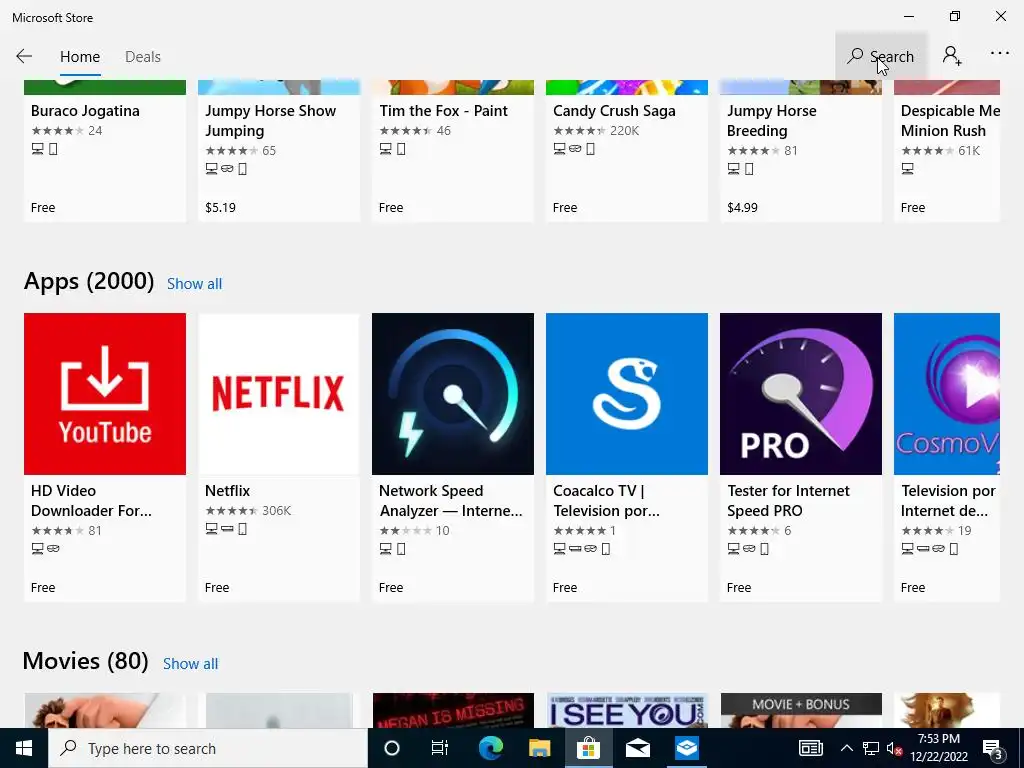Switch to the Home tab
The image size is (1024, 768).
coord(80,57)
